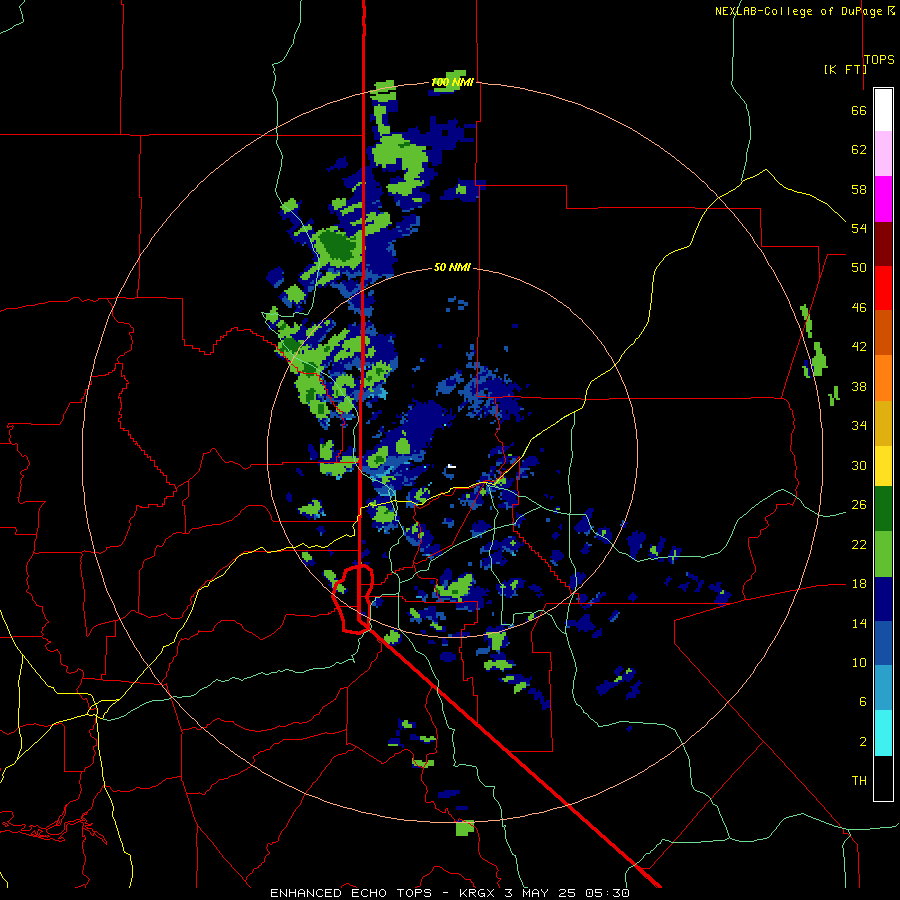Click the '50 NMI' range ring label
Image resolution: width=900 pixels, height=900 pixels.
pyautogui.click(x=452, y=267)
